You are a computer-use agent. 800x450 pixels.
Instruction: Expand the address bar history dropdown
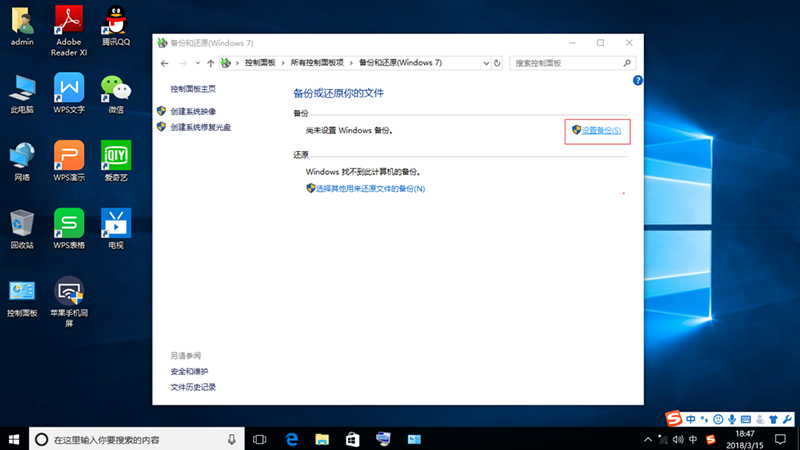pyautogui.click(x=486, y=63)
